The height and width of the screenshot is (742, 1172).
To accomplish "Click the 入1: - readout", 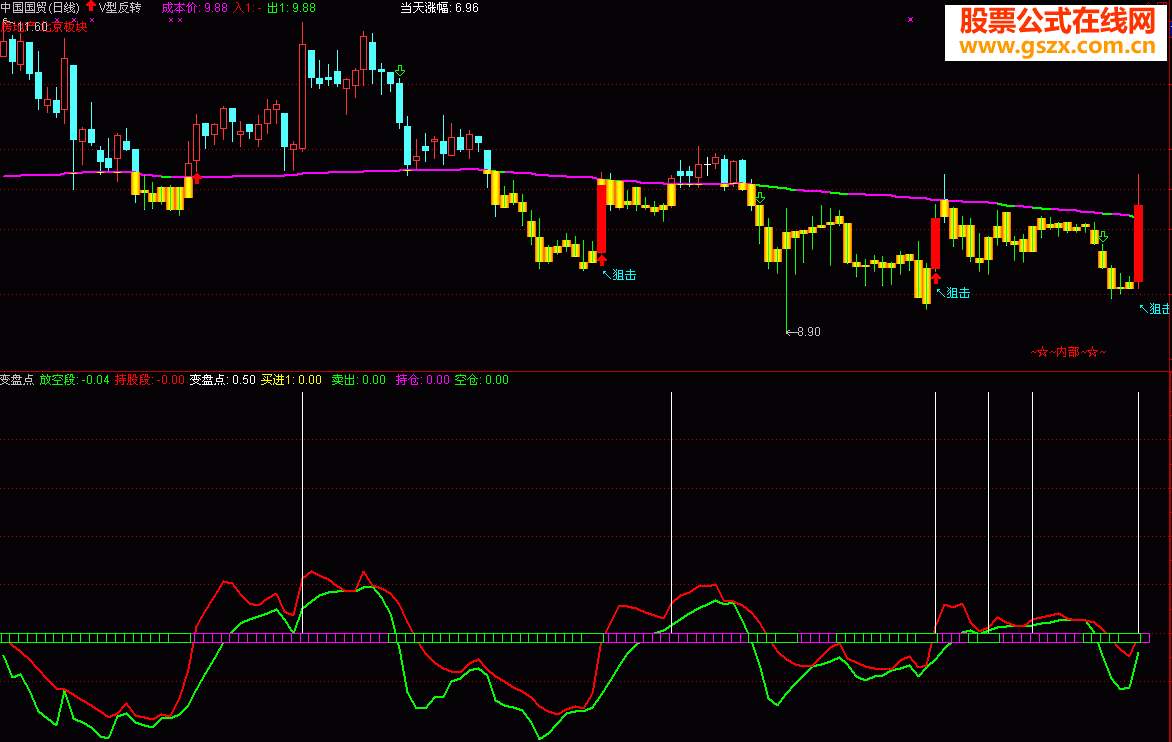I will click(x=247, y=7).
